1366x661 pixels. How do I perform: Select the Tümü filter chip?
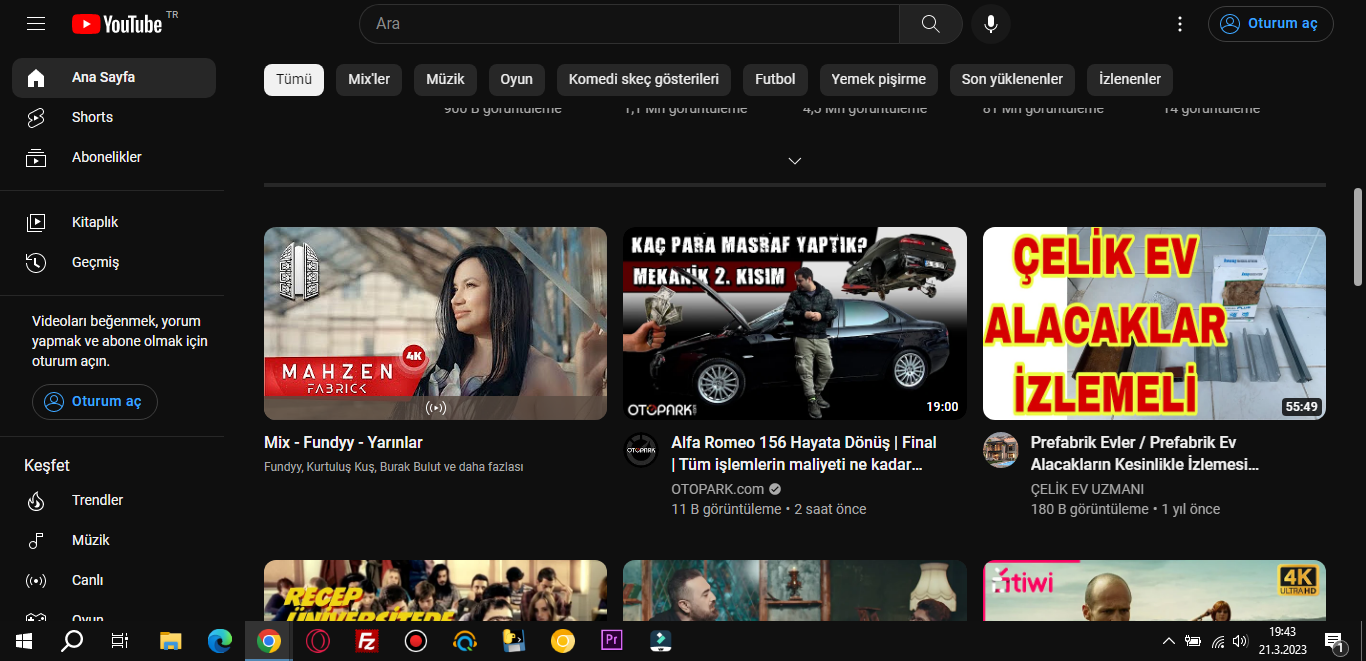(294, 79)
